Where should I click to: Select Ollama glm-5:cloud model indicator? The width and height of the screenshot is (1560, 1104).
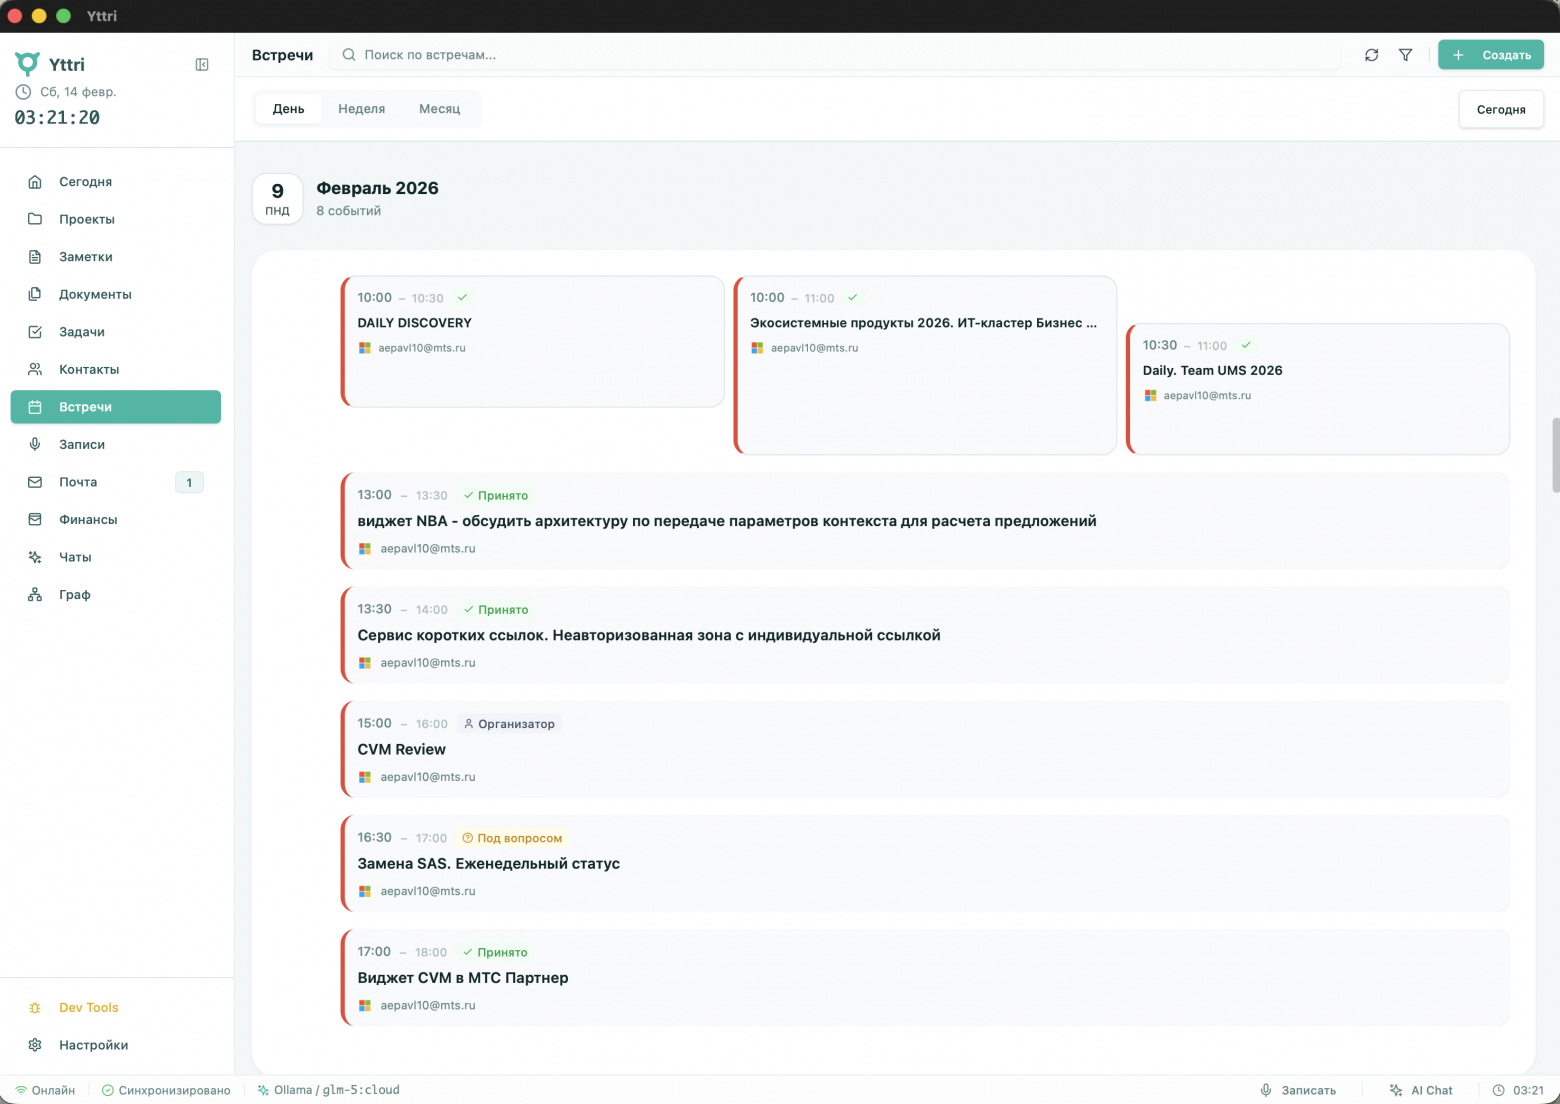click(329, 1090)
